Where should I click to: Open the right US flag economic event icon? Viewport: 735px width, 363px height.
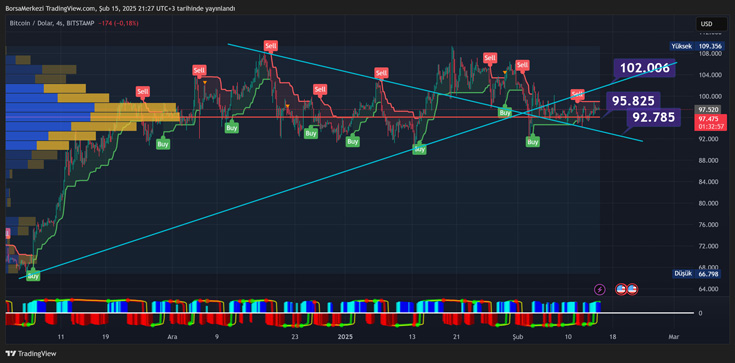pos(631,289)
